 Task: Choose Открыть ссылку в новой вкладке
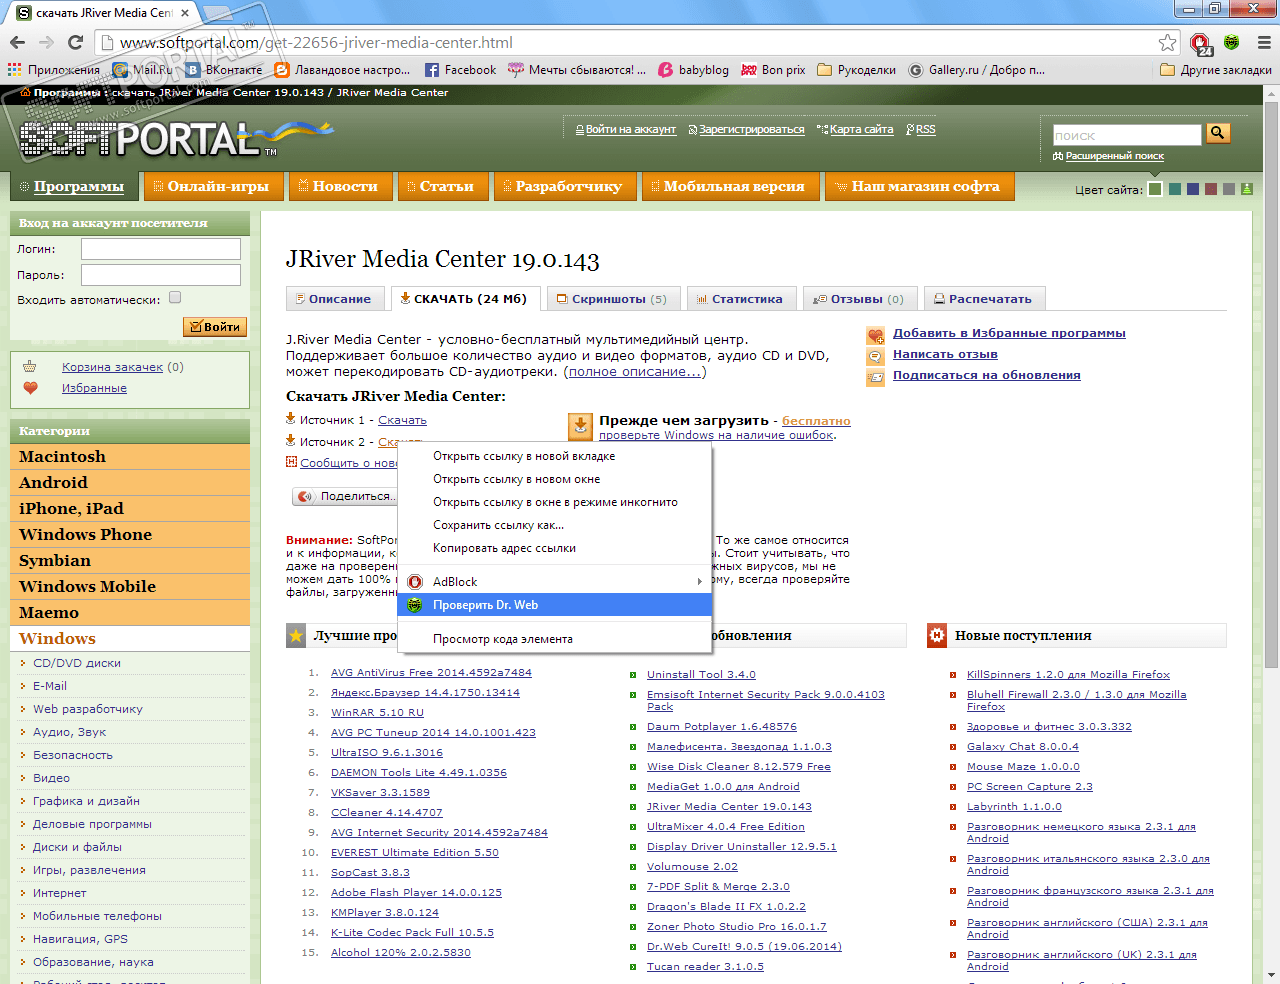[555, 456]
